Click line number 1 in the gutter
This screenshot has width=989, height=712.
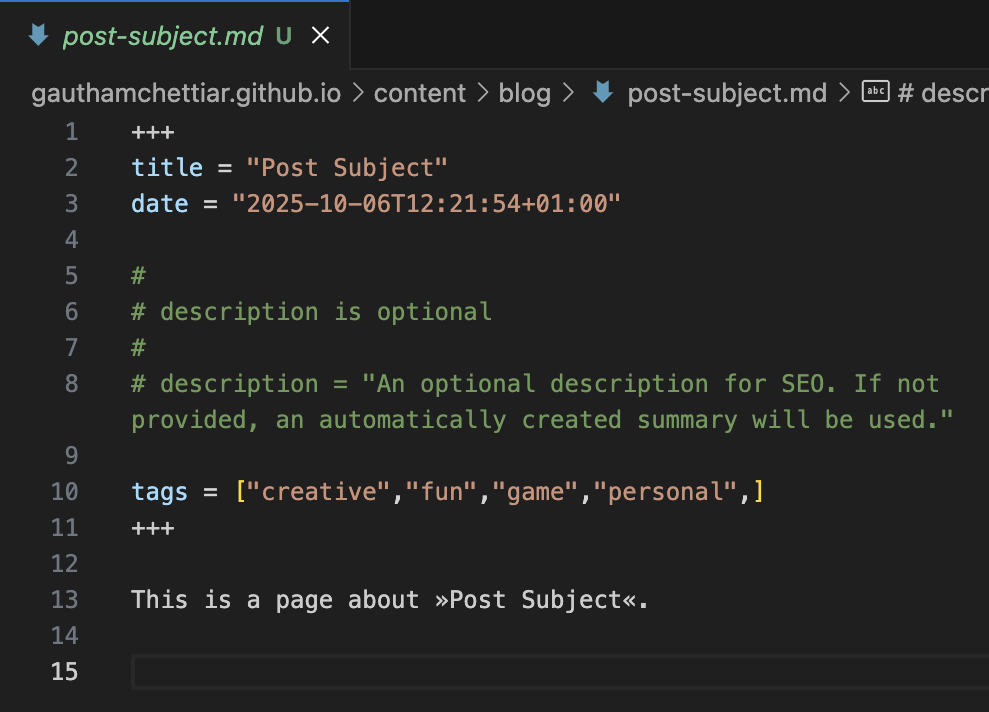71,131
